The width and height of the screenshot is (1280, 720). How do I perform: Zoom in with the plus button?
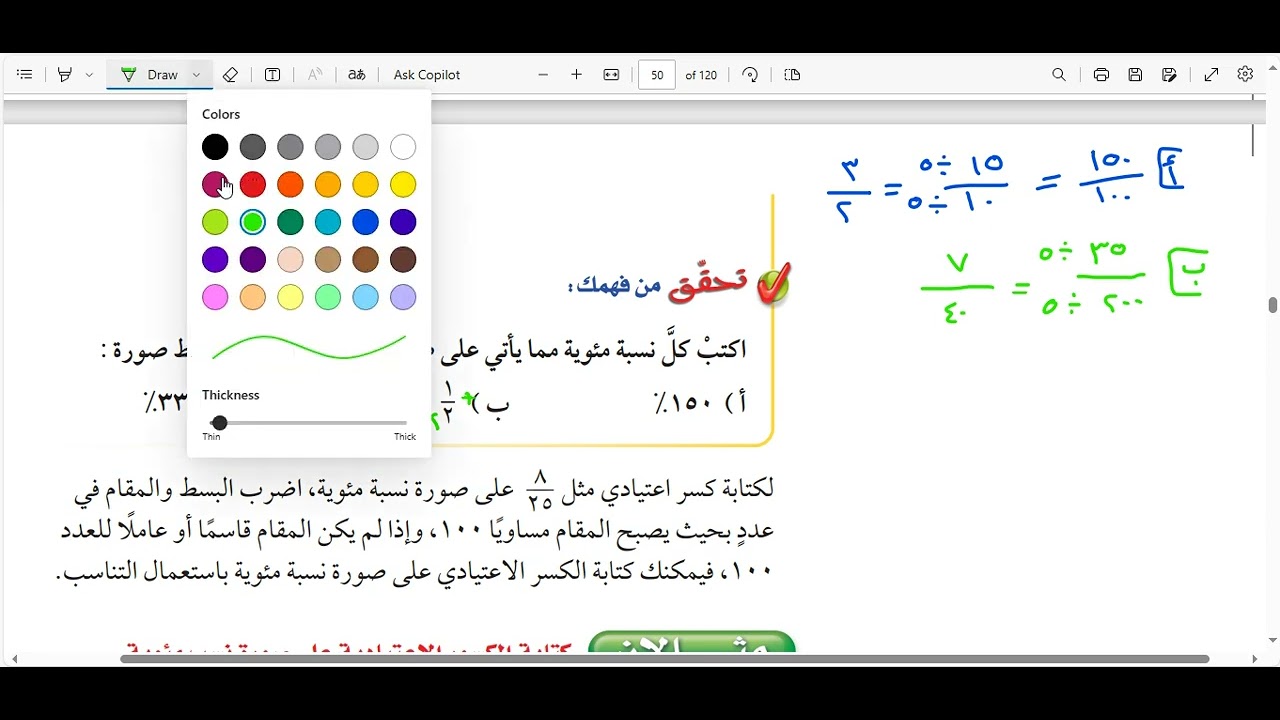tap(576, 75)
